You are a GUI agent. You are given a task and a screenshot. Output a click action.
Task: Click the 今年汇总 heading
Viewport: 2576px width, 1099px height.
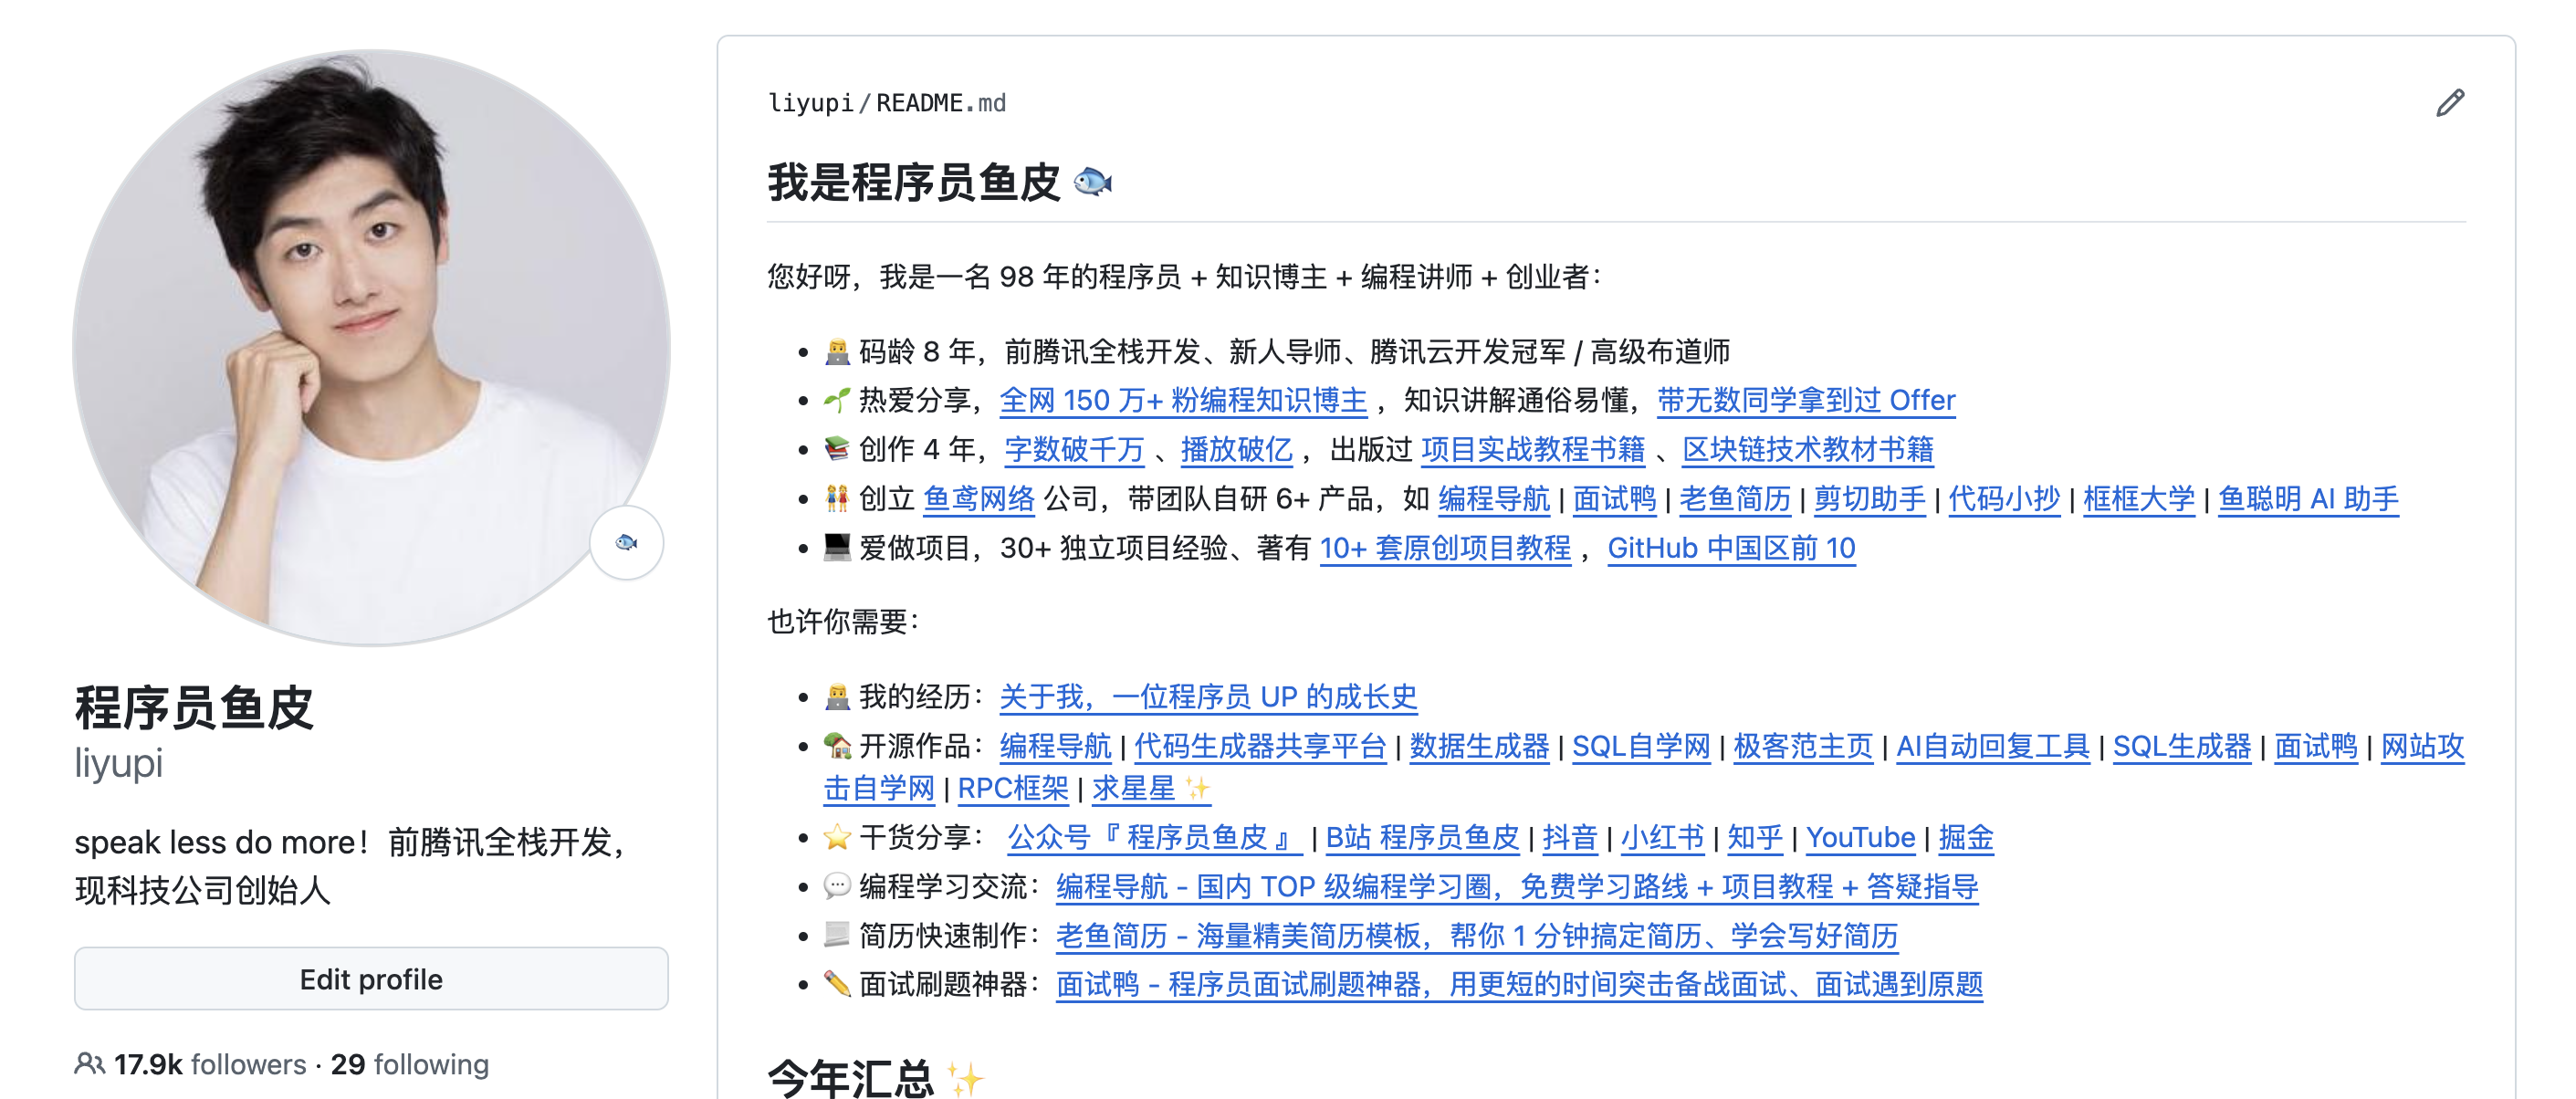[876, 1078]
